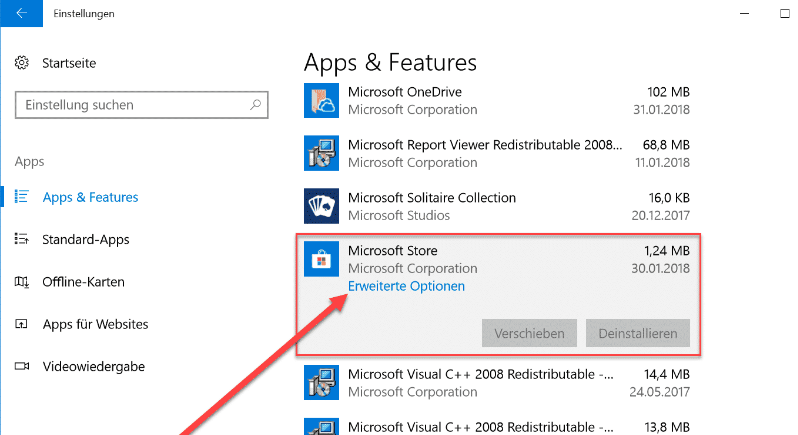Click the date 30.01.2018
The width and height of the screenshot is (798, 435).
pos(661,269)
